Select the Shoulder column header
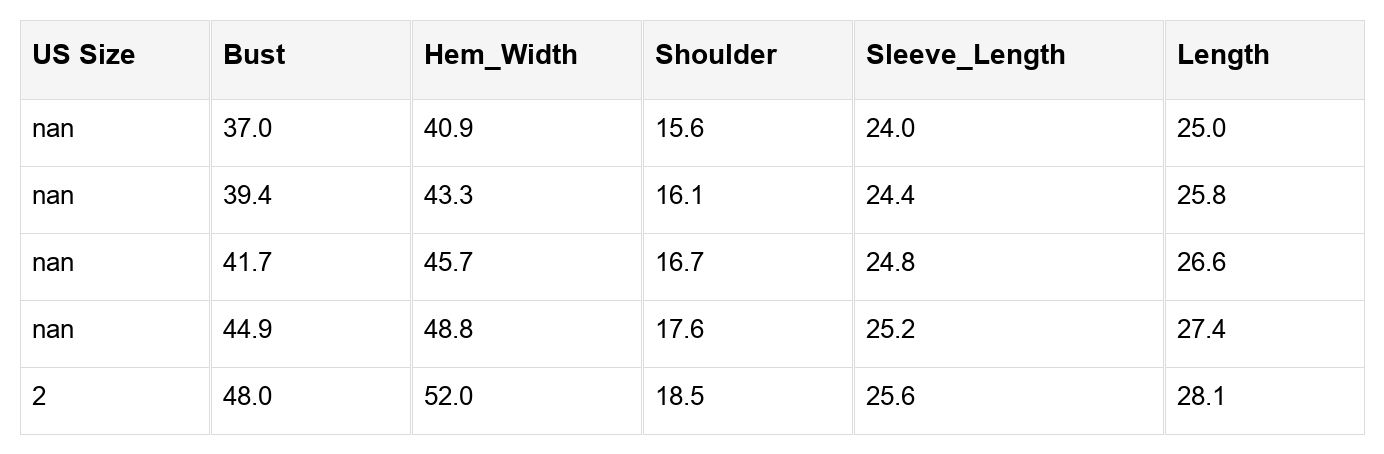Image resolution: width=1384 pixels, height=454 pixels. tap(716, 55)
